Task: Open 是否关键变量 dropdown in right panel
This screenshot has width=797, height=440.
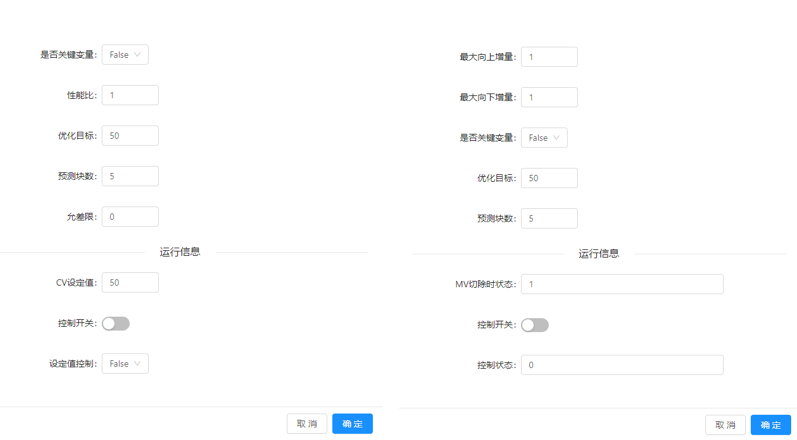Action: point(544,138)
